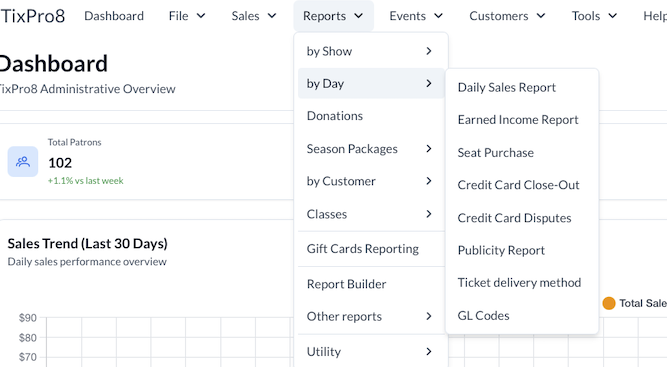Open Gift Cards Reporting

coord(371,249)
